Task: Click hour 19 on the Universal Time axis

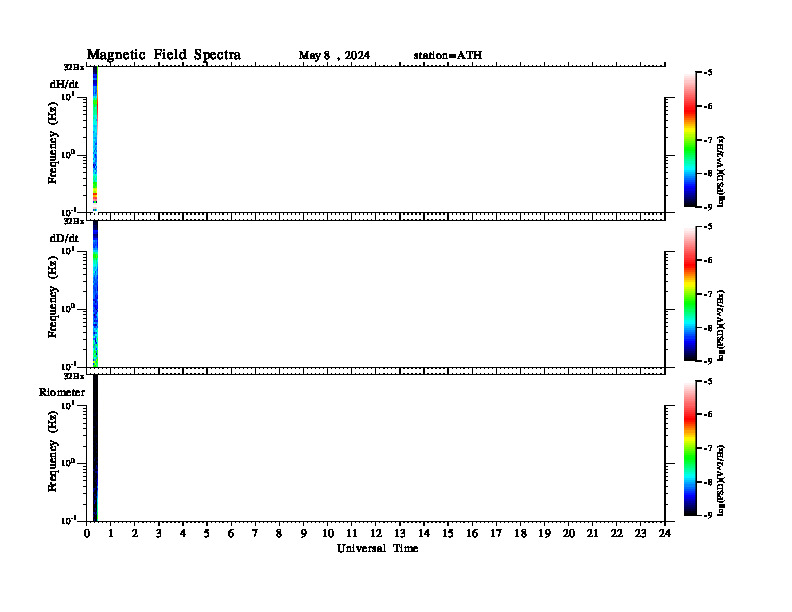Action: 544,533
